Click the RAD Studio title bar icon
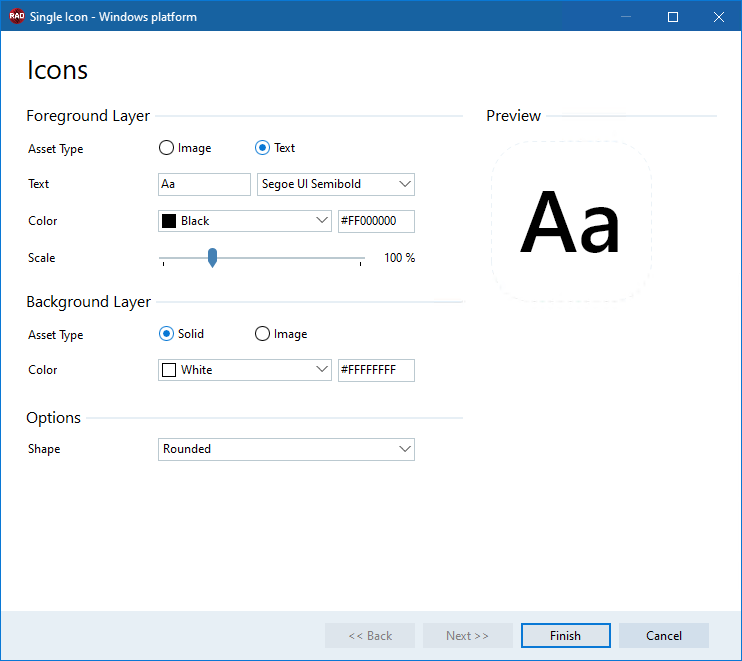This screenshot has height=661, width=742. pos(17,16)
